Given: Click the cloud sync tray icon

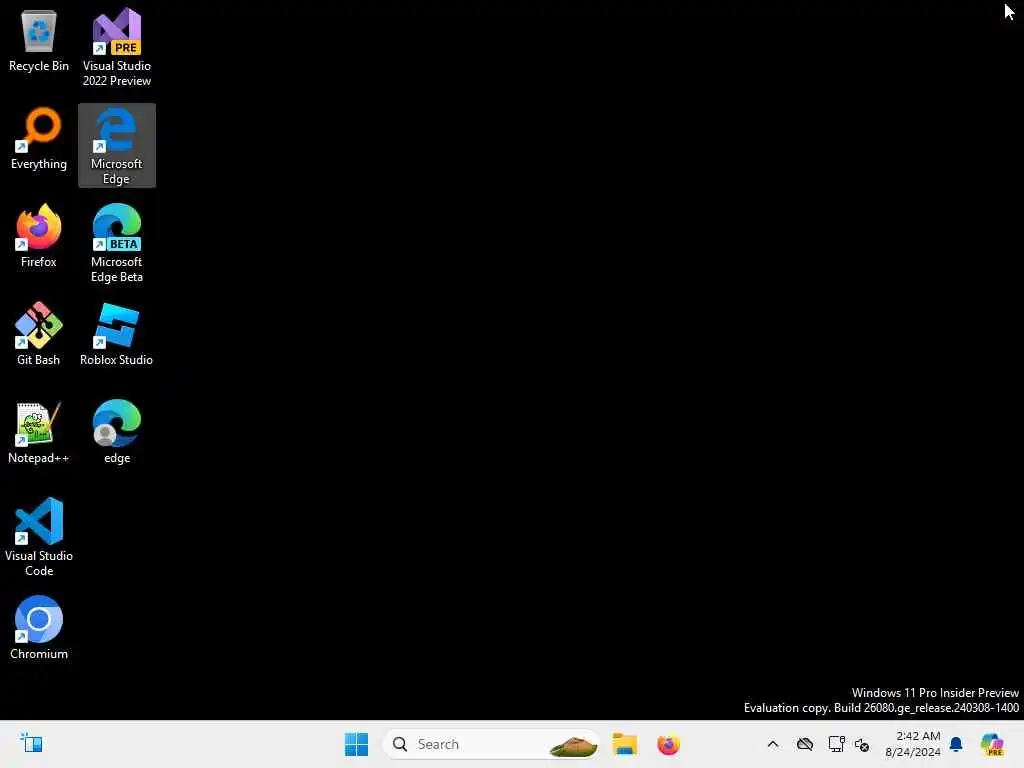Looking at the screenshot, I should coord(805,744).
